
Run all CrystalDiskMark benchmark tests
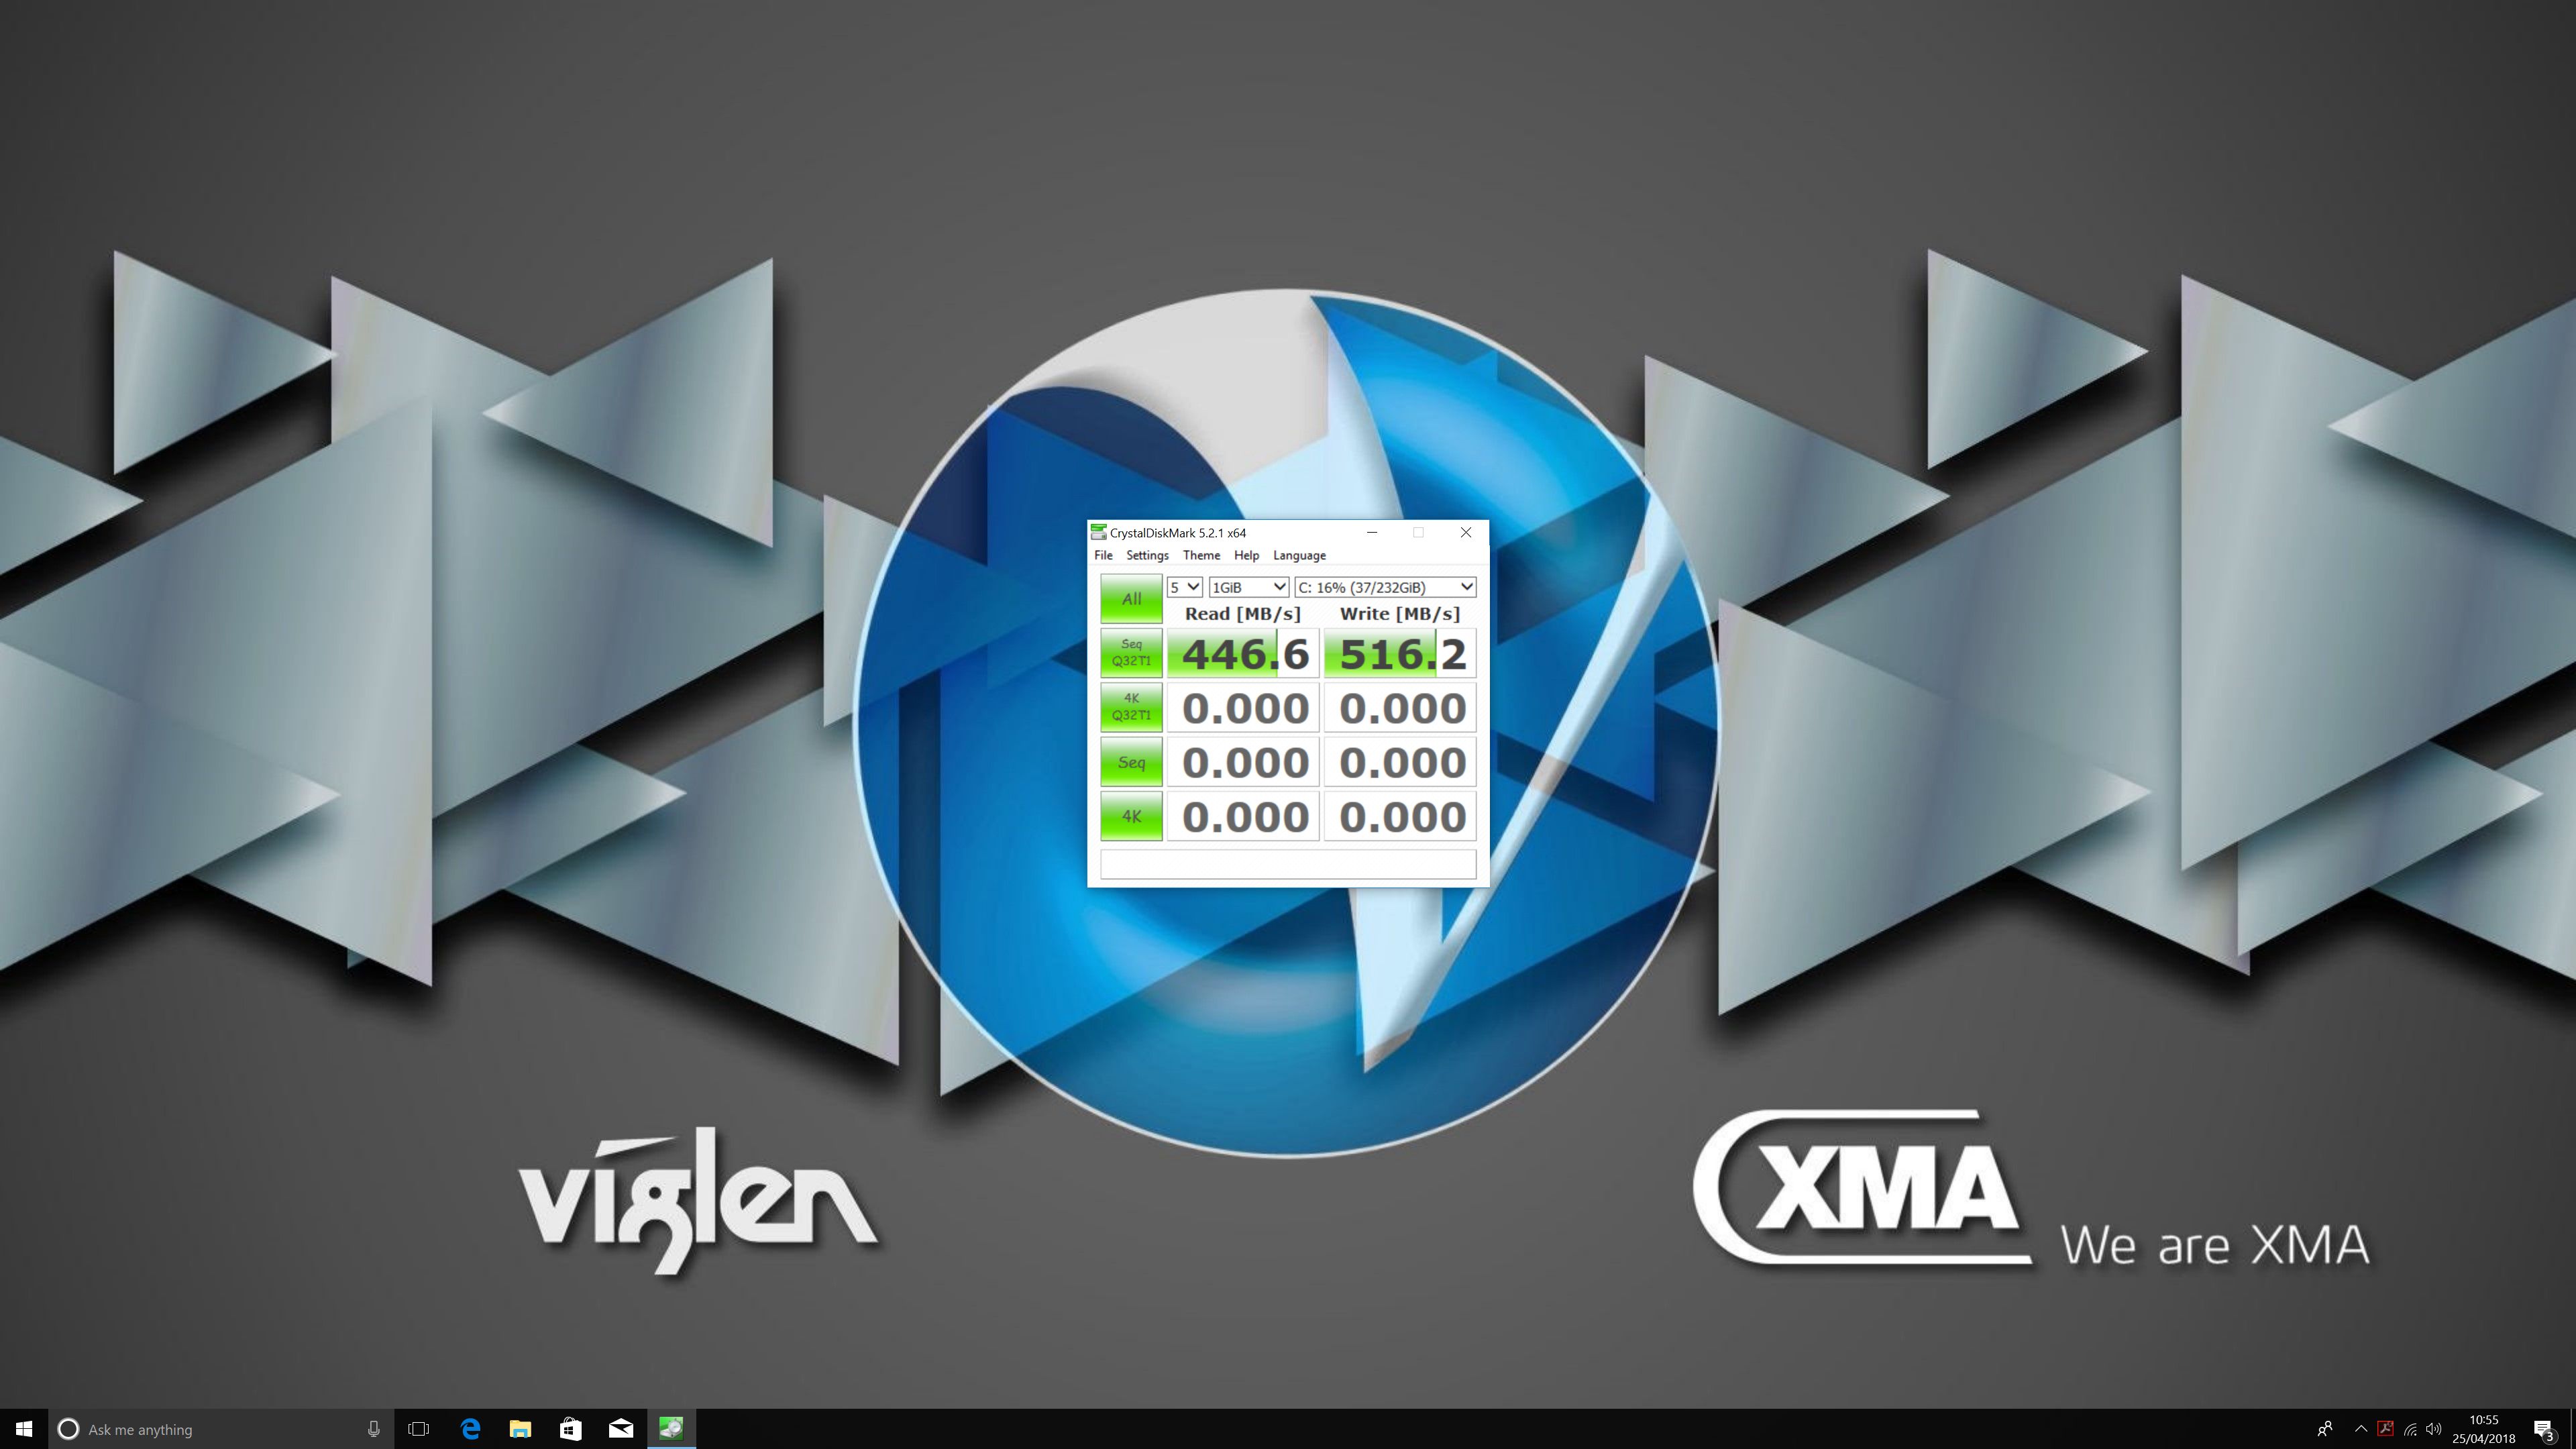point(1130,598)
